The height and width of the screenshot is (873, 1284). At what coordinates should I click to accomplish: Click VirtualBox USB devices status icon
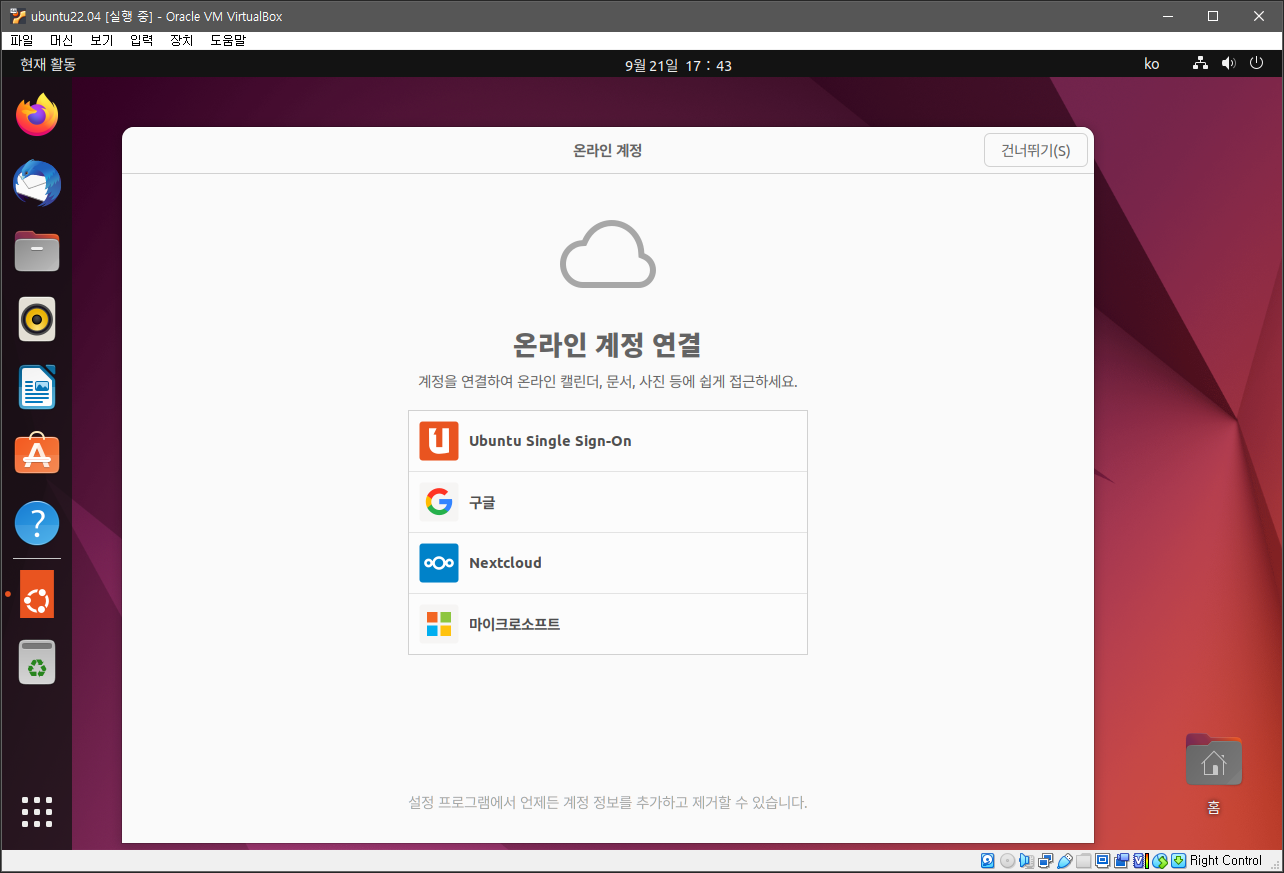pyautogui.click(x=1065, y=860)
